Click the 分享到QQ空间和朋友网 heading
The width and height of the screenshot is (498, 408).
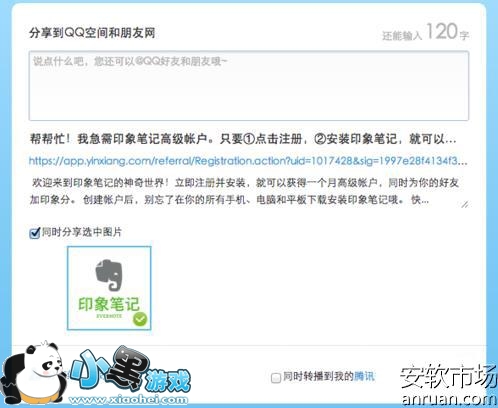[x=92, y=33]
